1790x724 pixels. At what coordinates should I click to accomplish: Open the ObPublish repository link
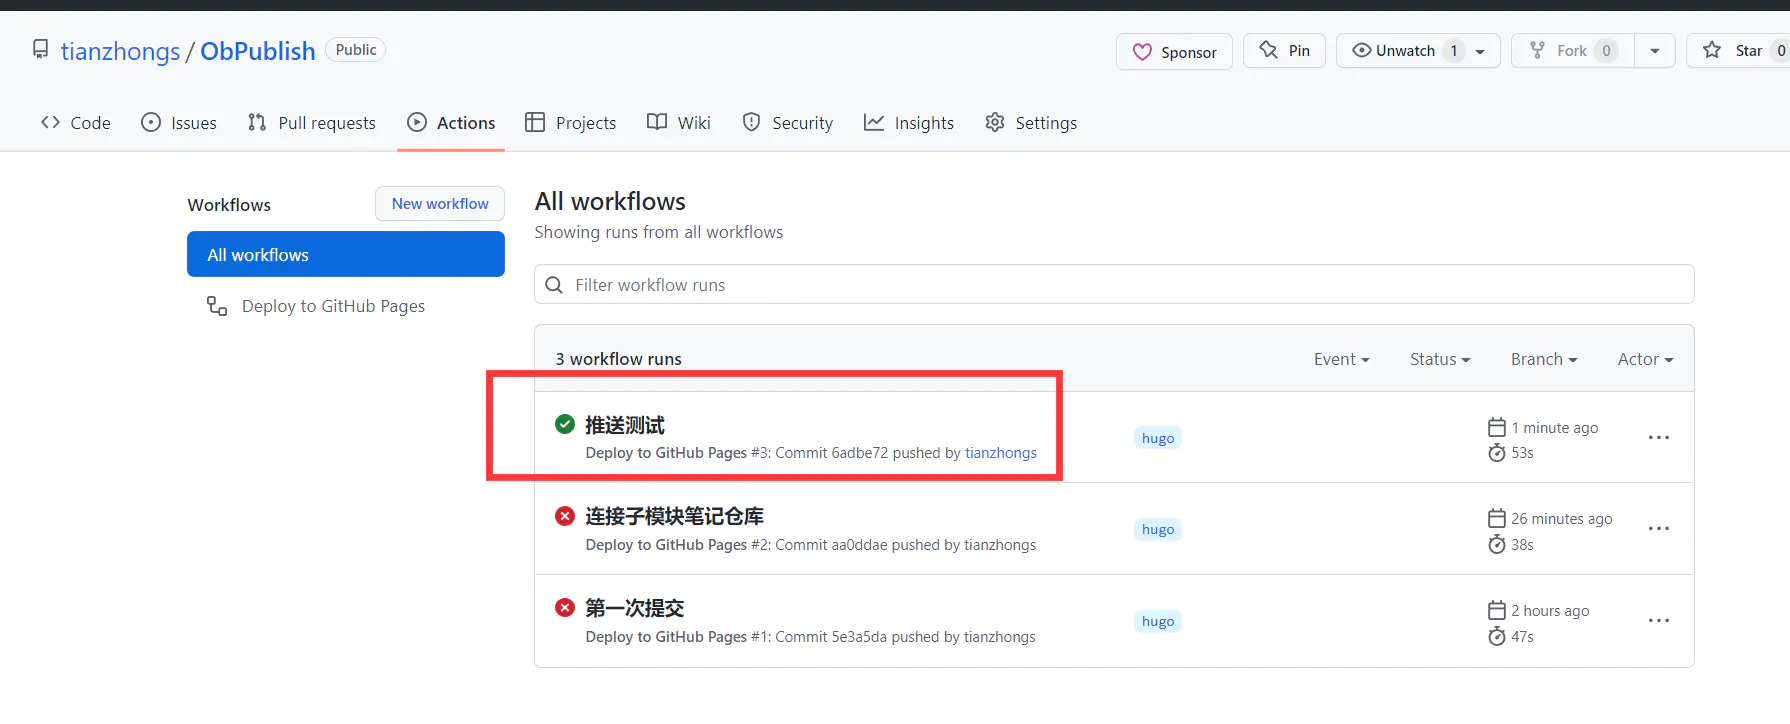coord(258,51)
